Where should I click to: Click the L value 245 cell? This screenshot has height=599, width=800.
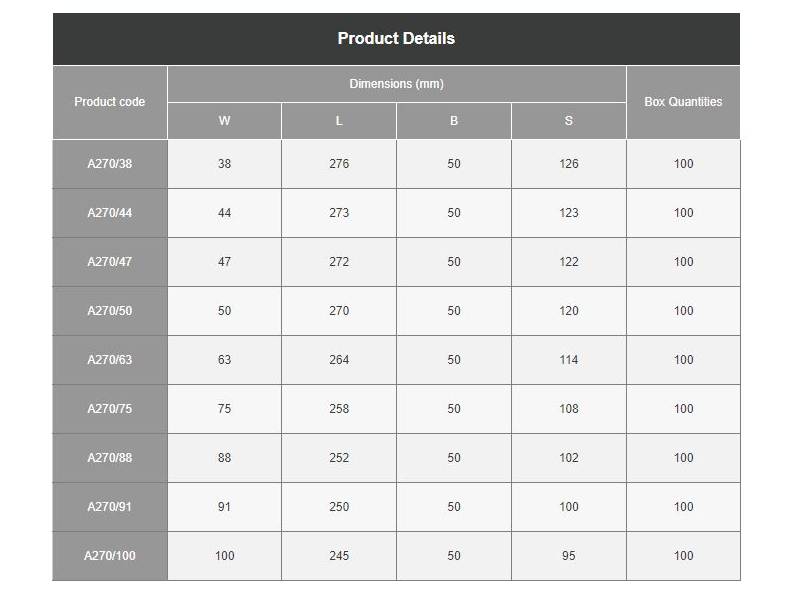[x=339, y=556]
